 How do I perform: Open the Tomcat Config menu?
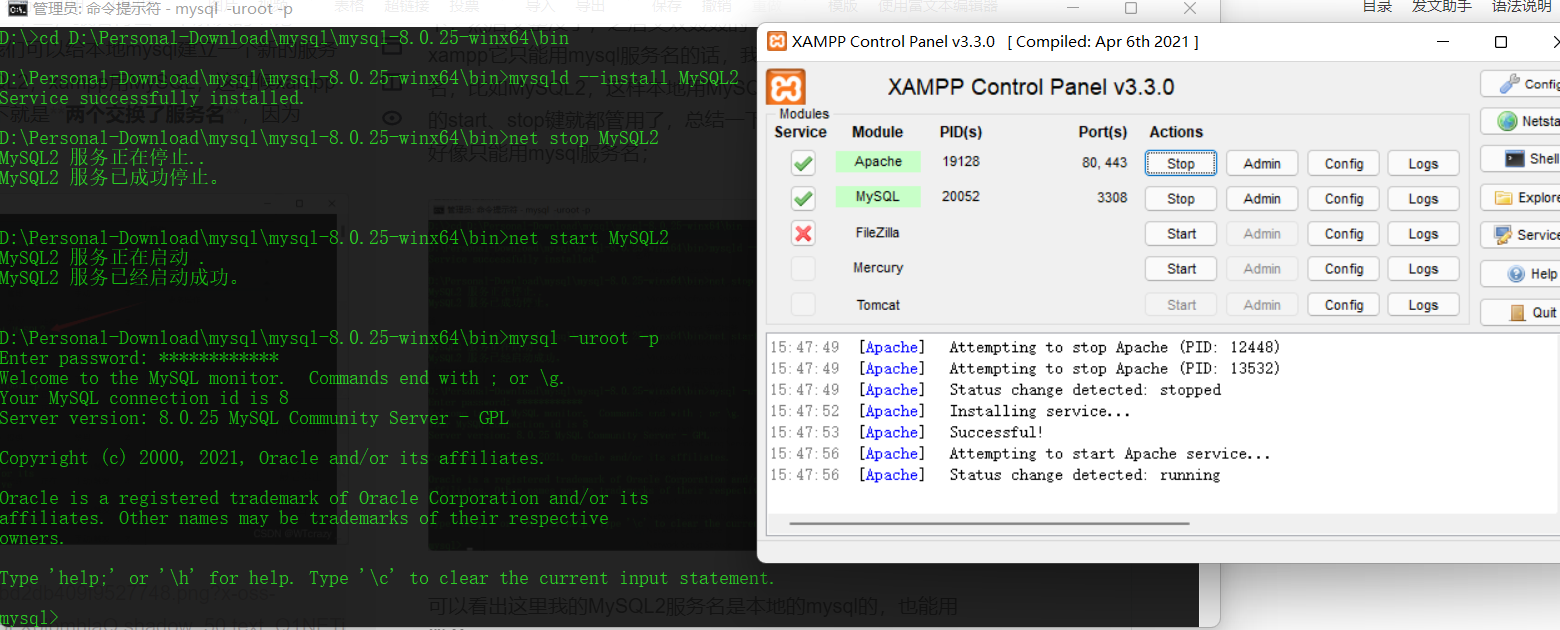pyautogui.click(x=1344, y=305)
